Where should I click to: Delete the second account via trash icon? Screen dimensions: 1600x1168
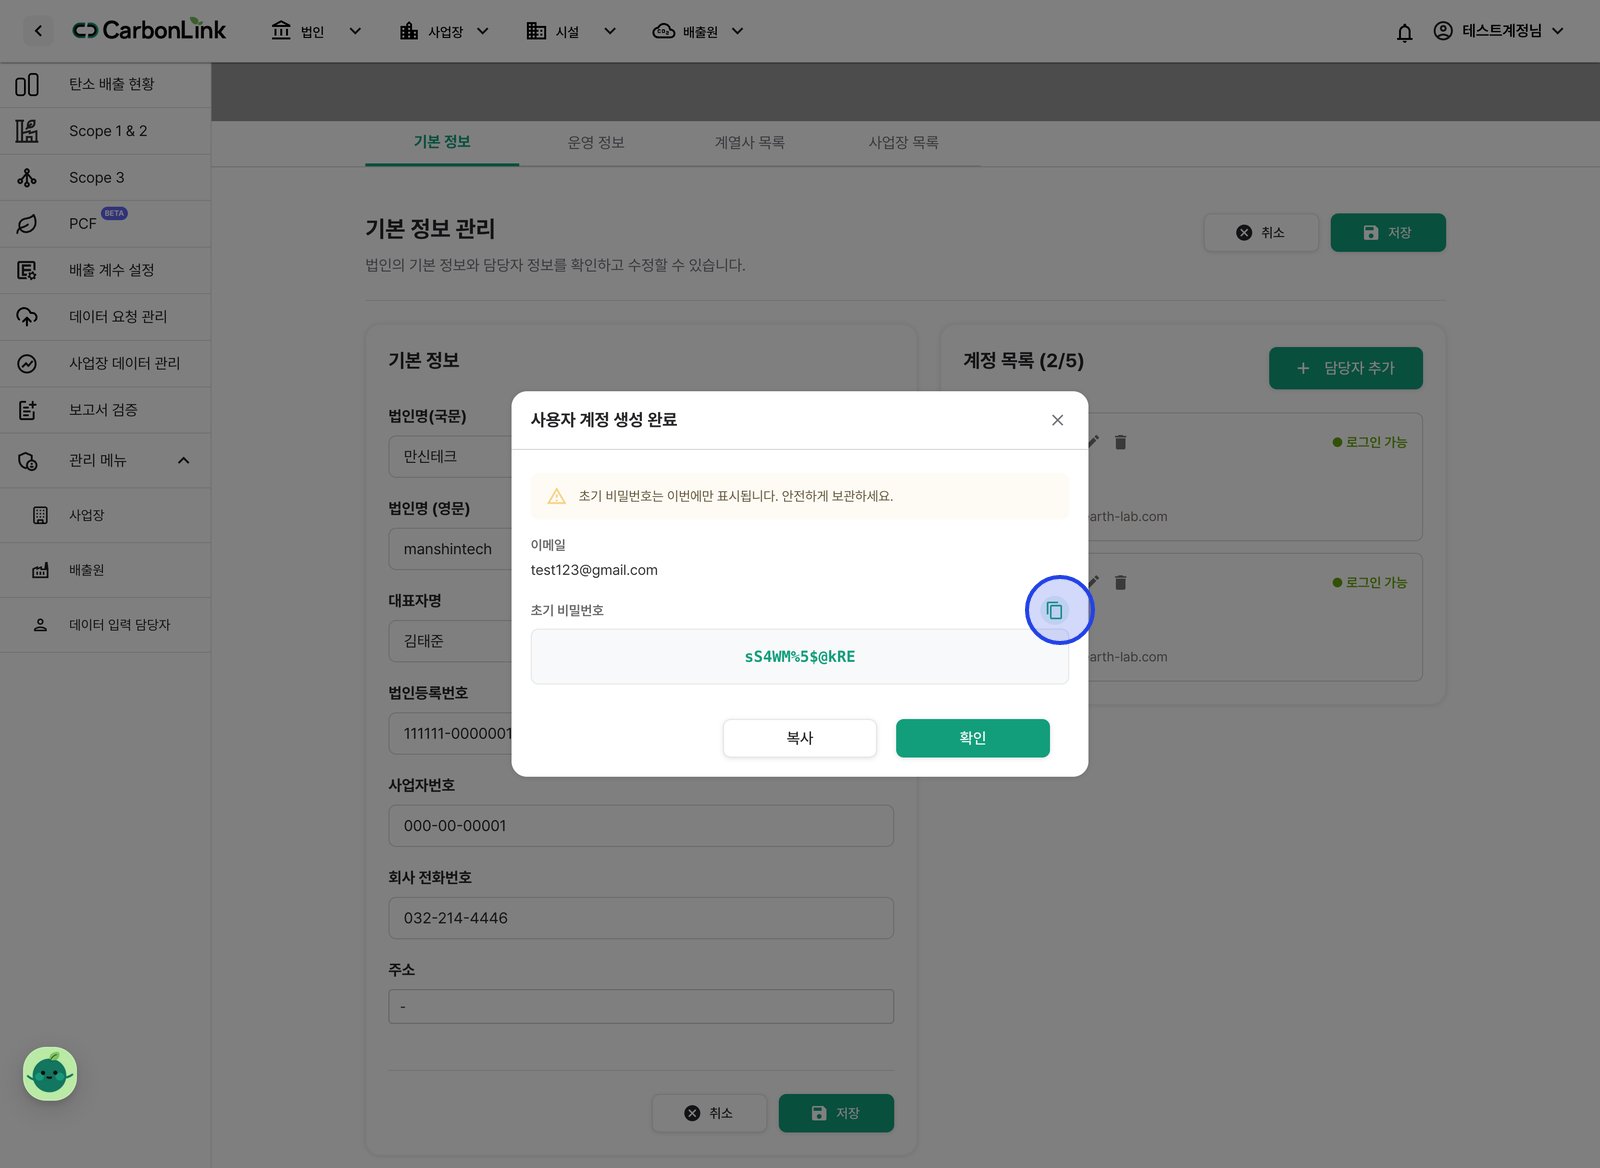click(x=1121, y=582)
